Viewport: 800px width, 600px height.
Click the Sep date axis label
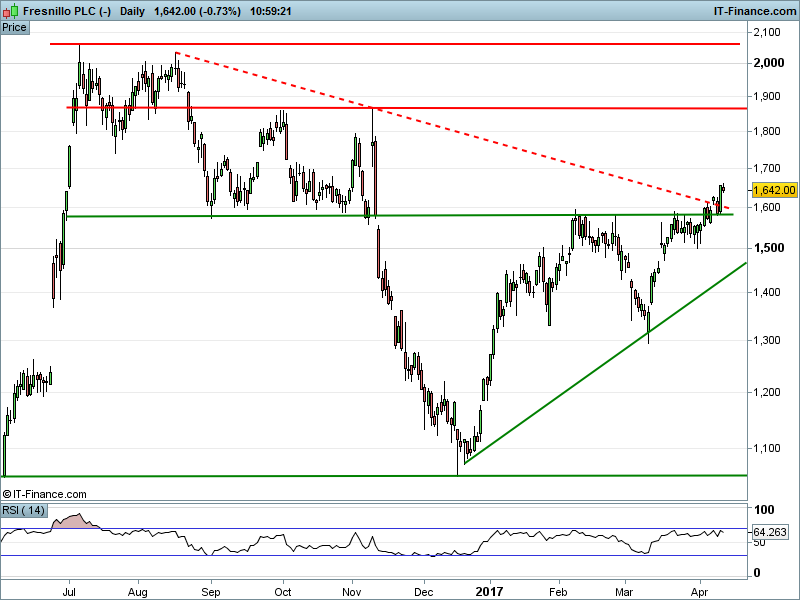click(x=211, y=592)
